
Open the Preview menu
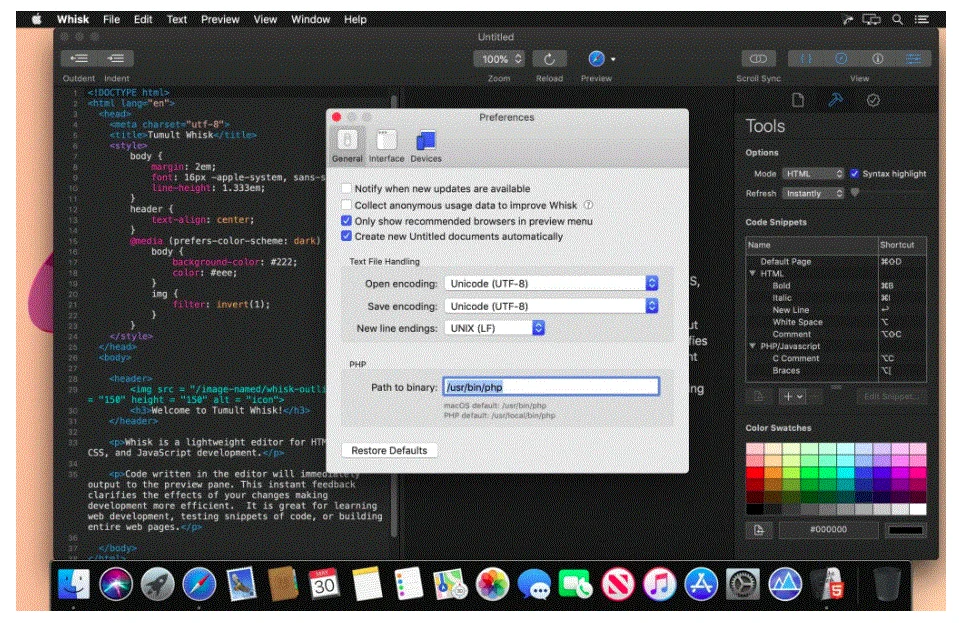(220, 20)
